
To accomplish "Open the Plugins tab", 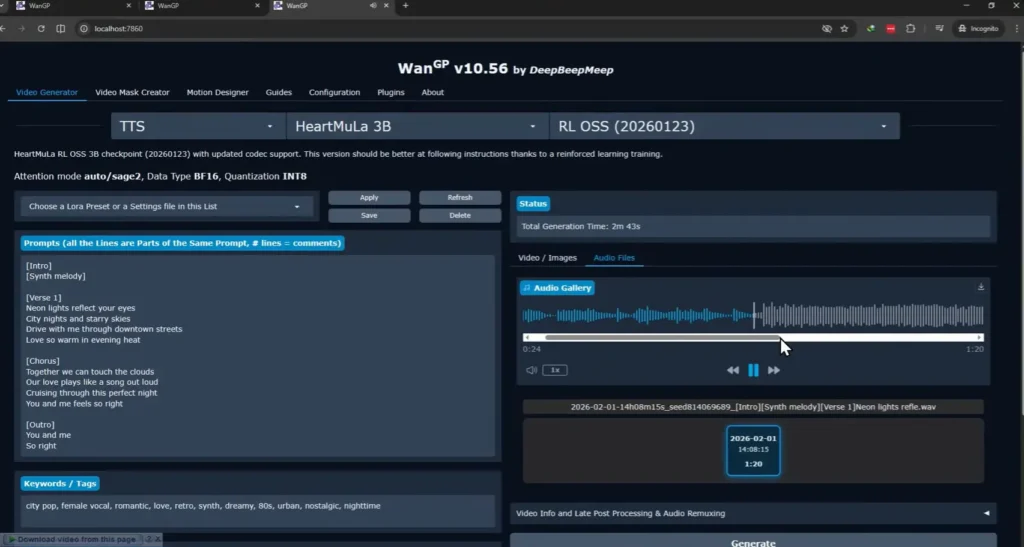I will point(391,93).
